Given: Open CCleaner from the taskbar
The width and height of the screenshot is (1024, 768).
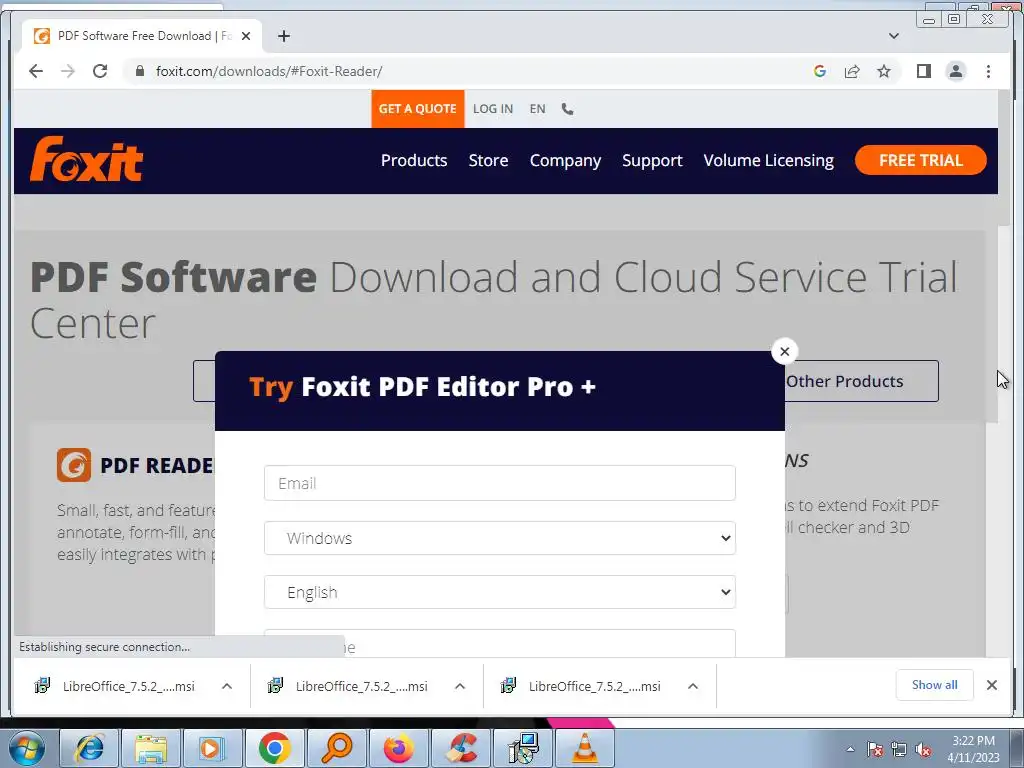Looking at the screenshot, I should click(461, 748).
